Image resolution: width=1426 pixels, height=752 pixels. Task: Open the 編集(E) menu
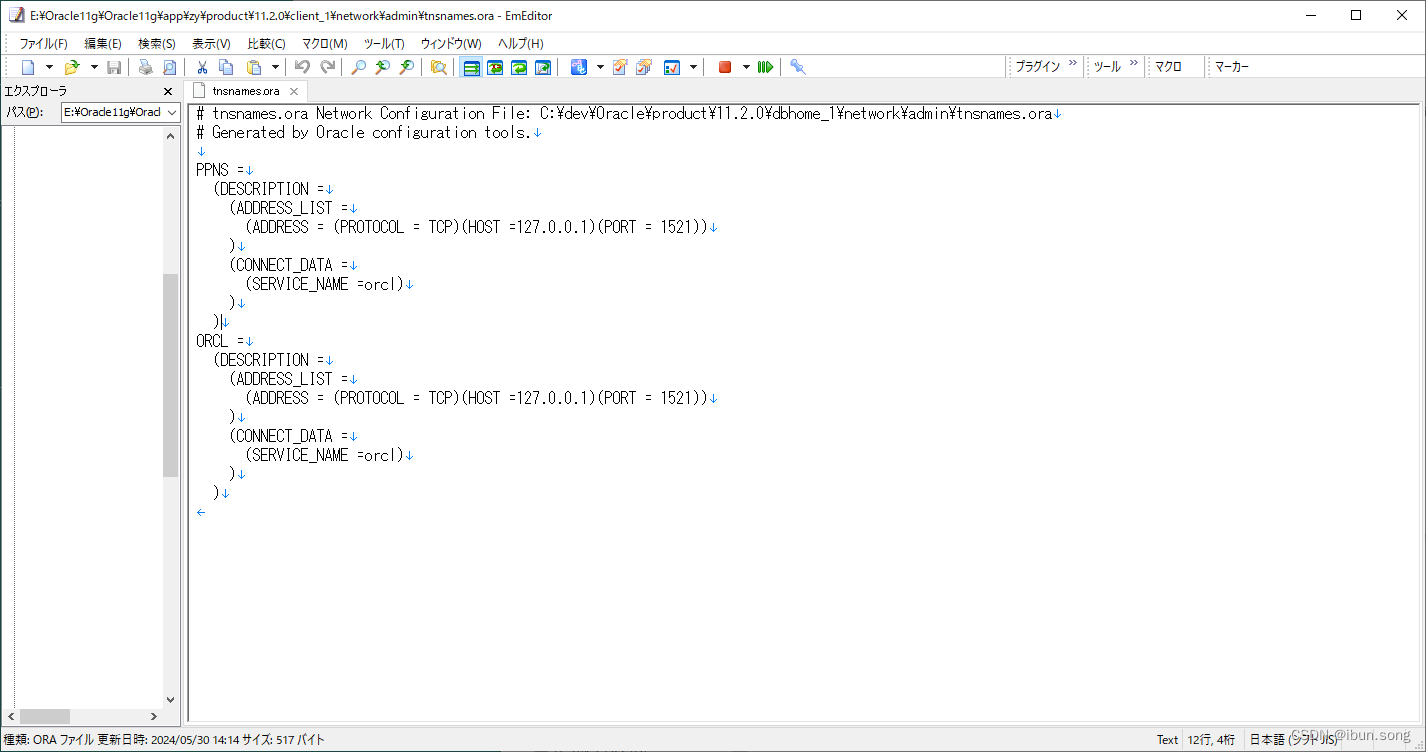pyautogui.click(x=103, y=44)
